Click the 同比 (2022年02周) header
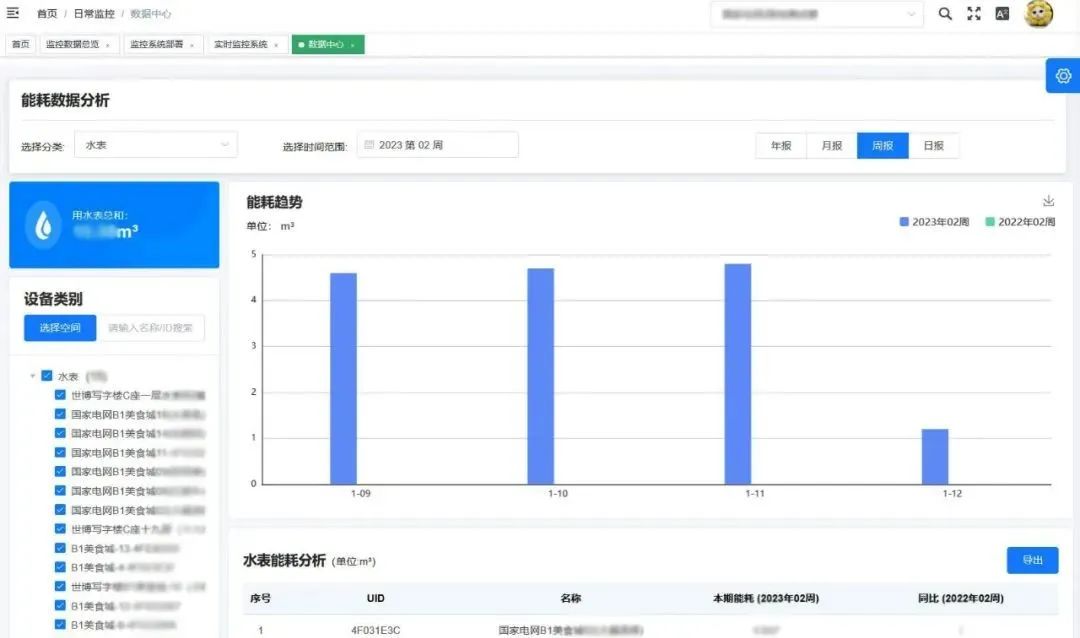1080x638 pixels. click(961, 598)
